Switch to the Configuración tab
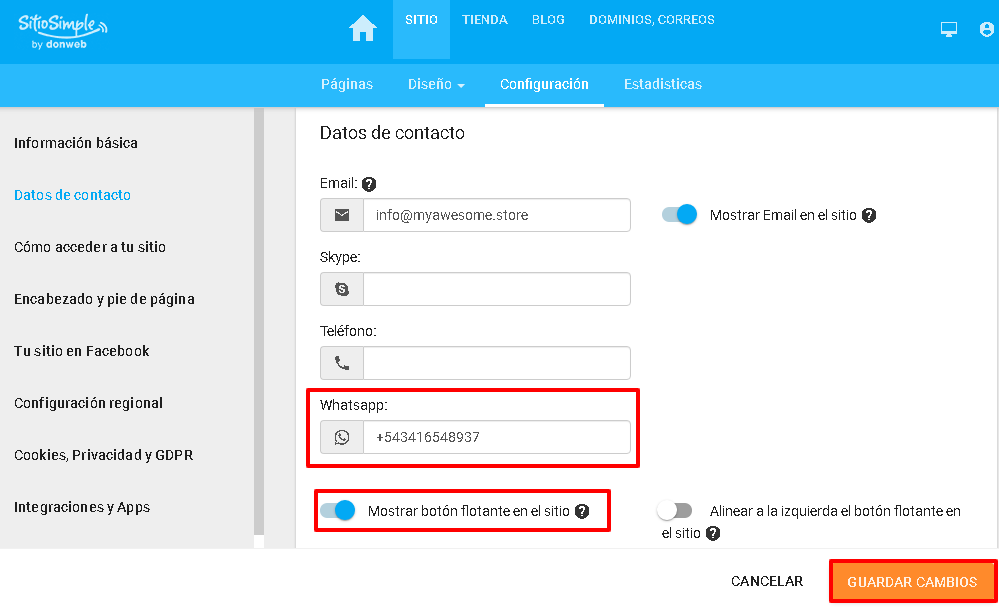999x607 pixels. (x=544, y=84)
